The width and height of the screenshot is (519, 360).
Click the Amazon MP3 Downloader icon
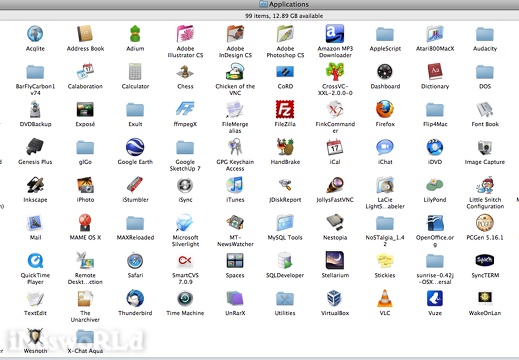coord(335,34)
